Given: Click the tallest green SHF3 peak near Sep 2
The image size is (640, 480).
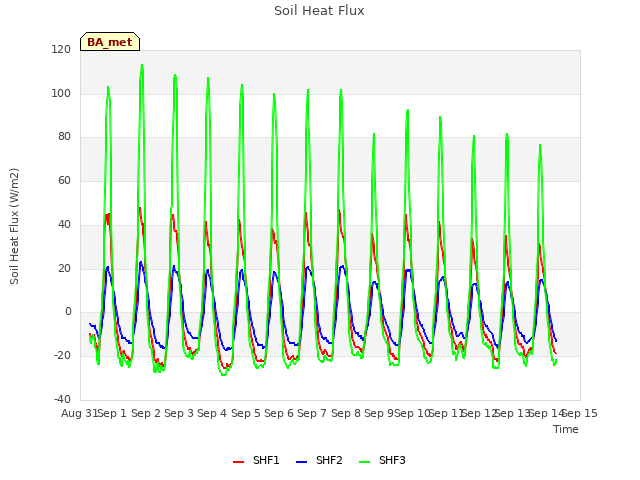Looking at the screenshot, I should click(x=142, y=65).
